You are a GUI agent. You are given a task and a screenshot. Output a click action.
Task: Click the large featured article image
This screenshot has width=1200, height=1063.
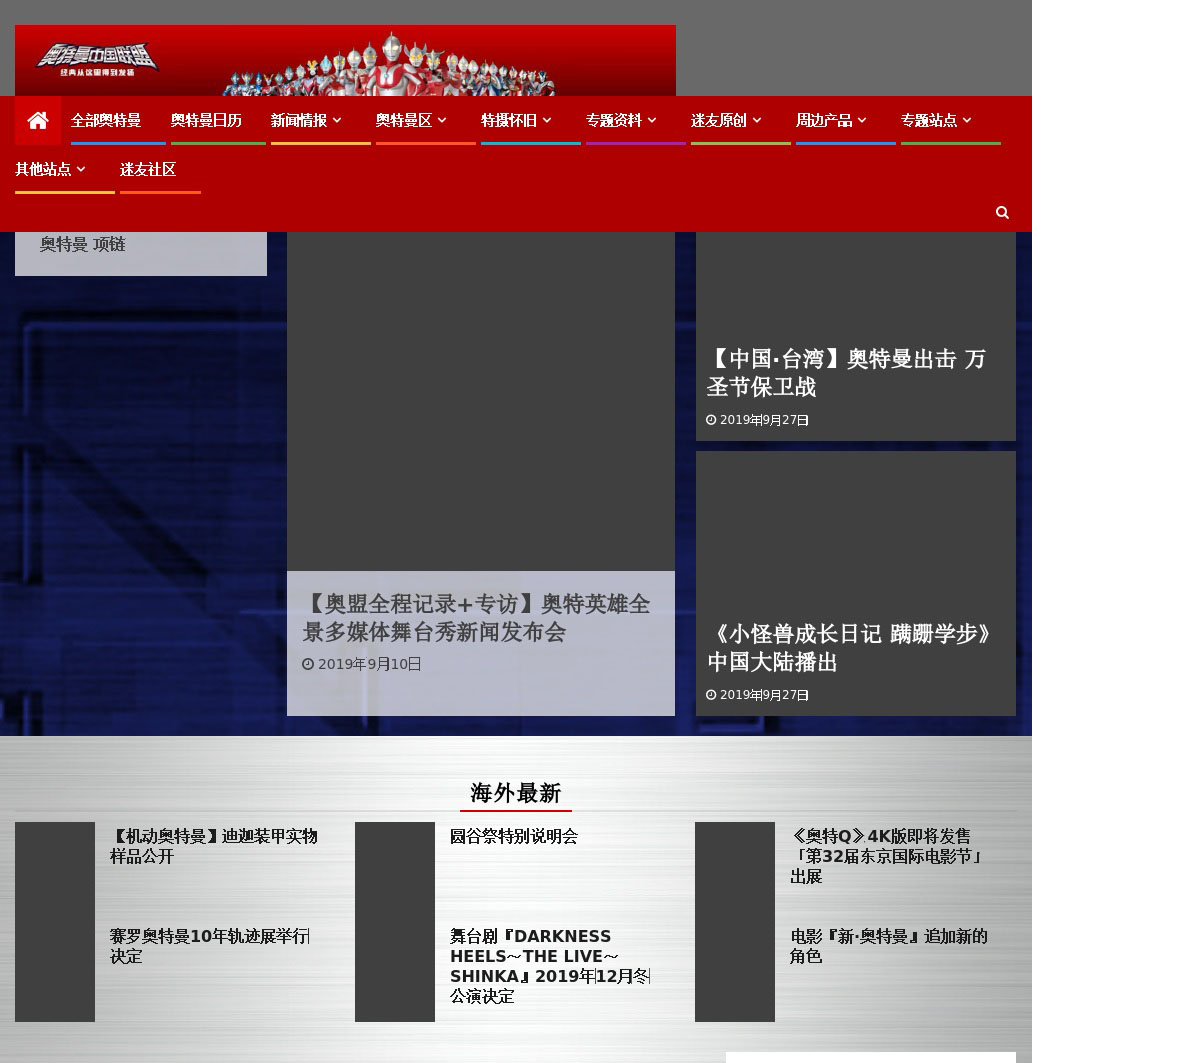pos(481,400)
